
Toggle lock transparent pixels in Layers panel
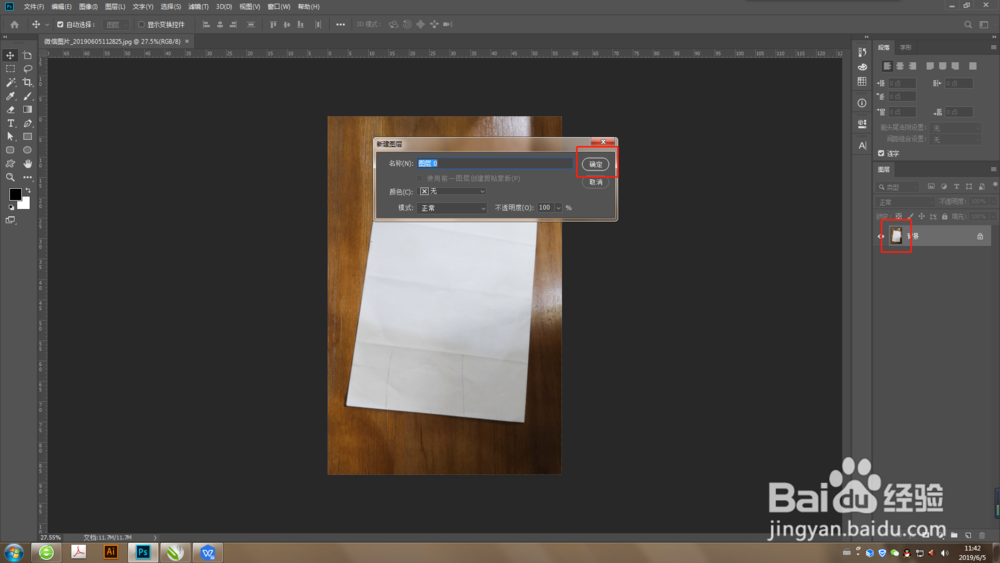(x=899, y=216)
